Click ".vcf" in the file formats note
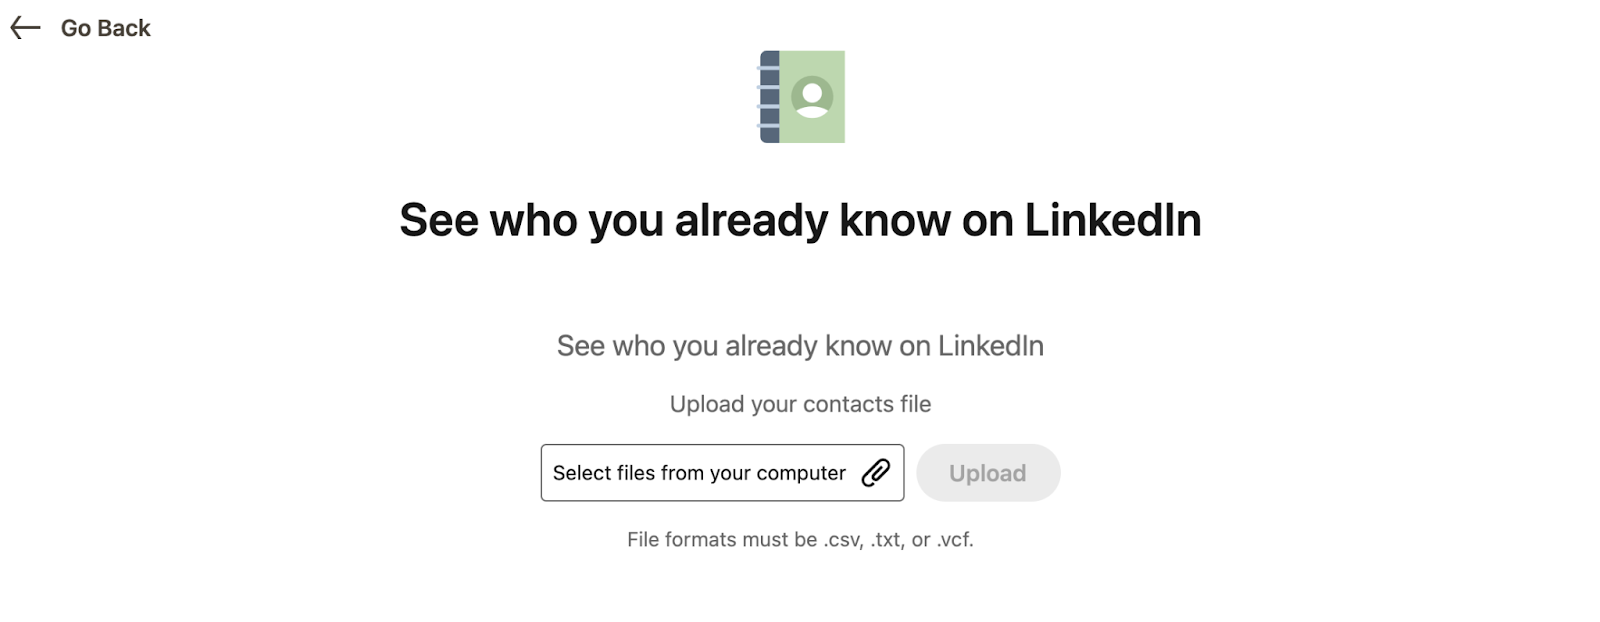The image size is (1600, 622). pos(954,540)
